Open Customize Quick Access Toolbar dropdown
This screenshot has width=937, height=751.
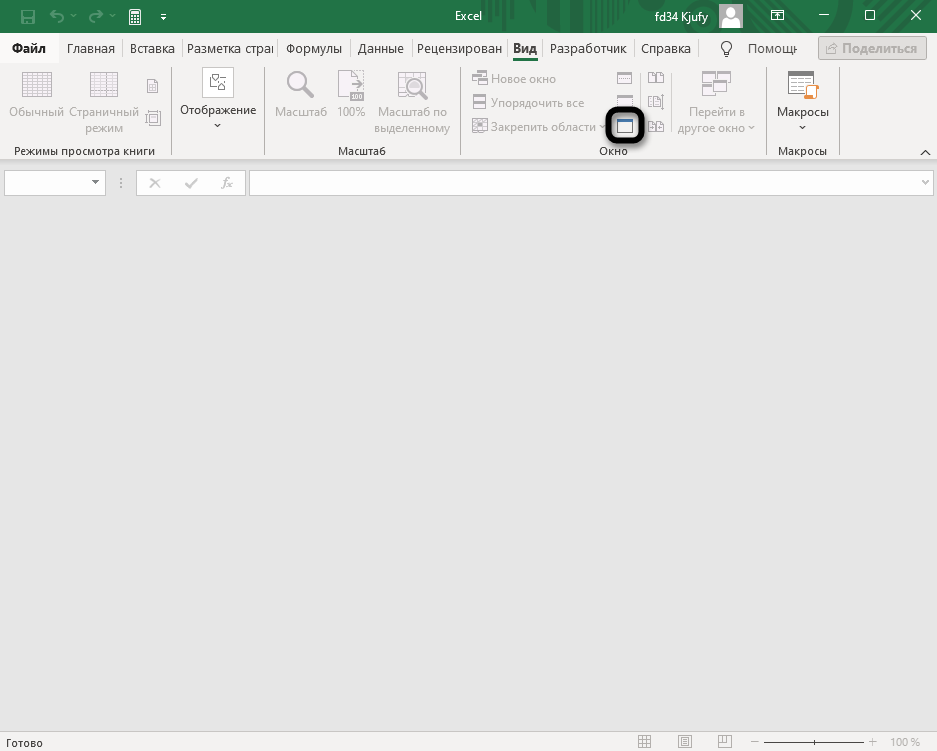tap(163, 17)
